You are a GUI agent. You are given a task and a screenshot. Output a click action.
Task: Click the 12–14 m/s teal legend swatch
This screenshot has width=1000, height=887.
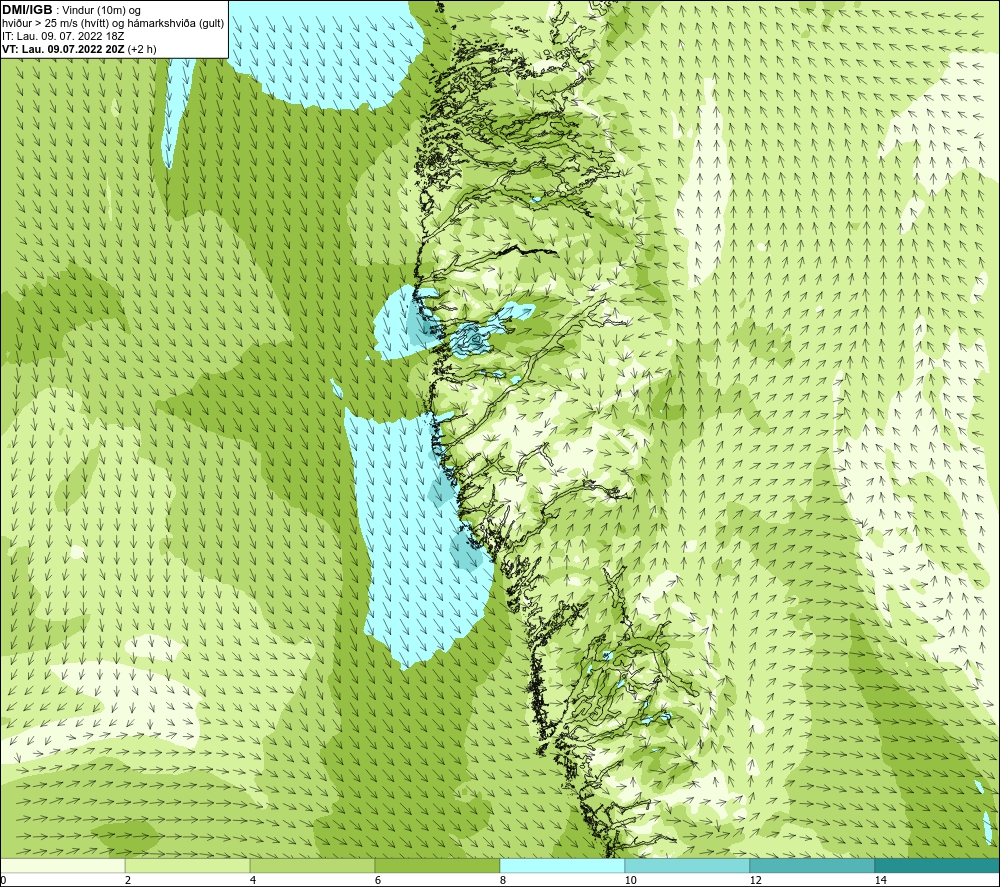click(812, 865)
